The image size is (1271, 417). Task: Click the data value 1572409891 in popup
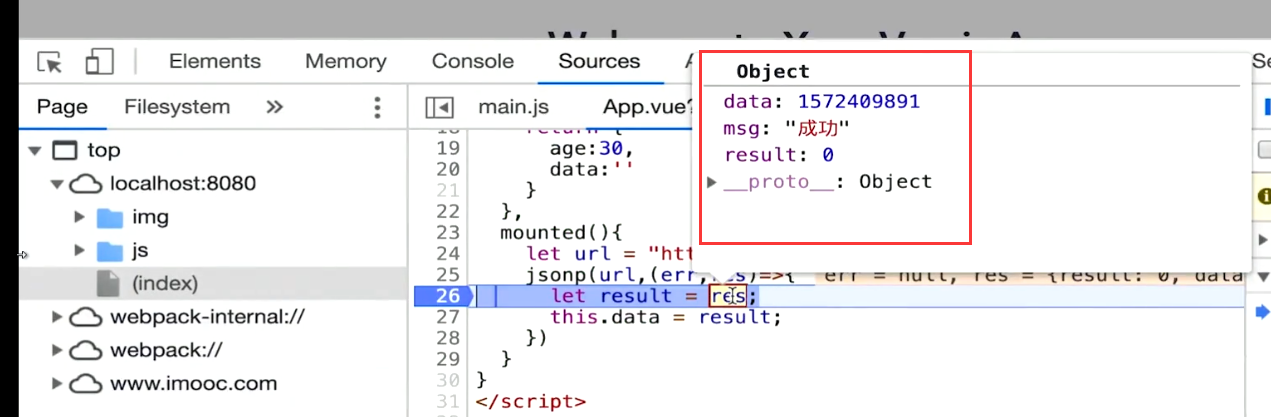pos(858,102)
